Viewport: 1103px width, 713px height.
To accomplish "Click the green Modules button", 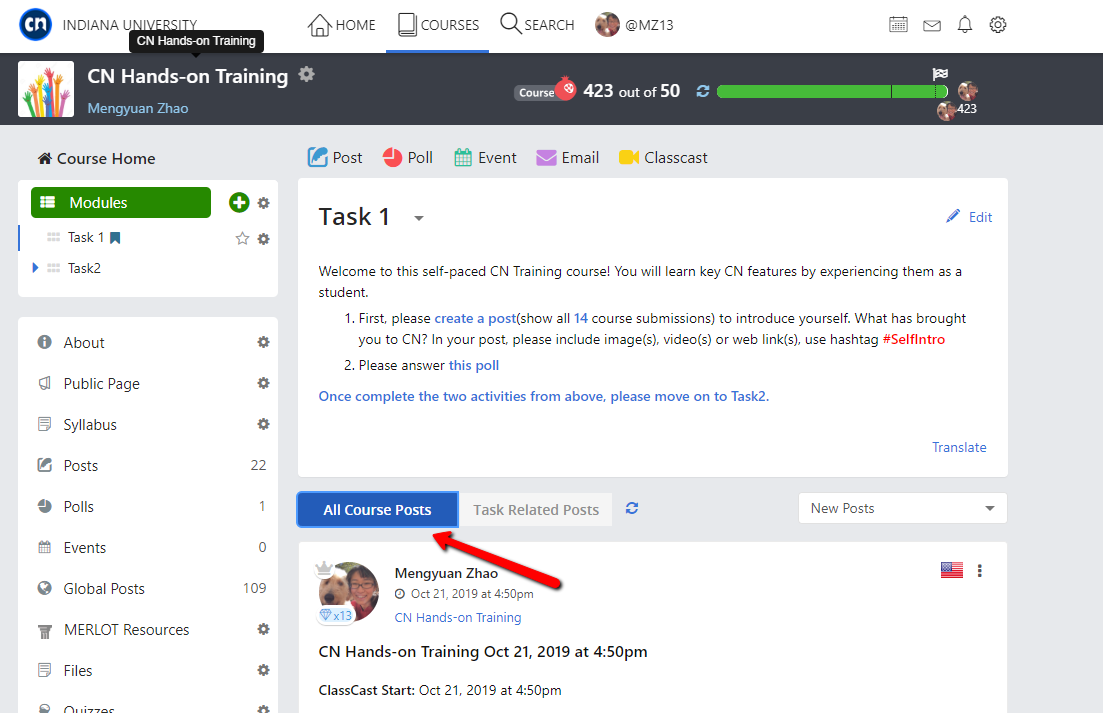I will click(x=121, y=203).
